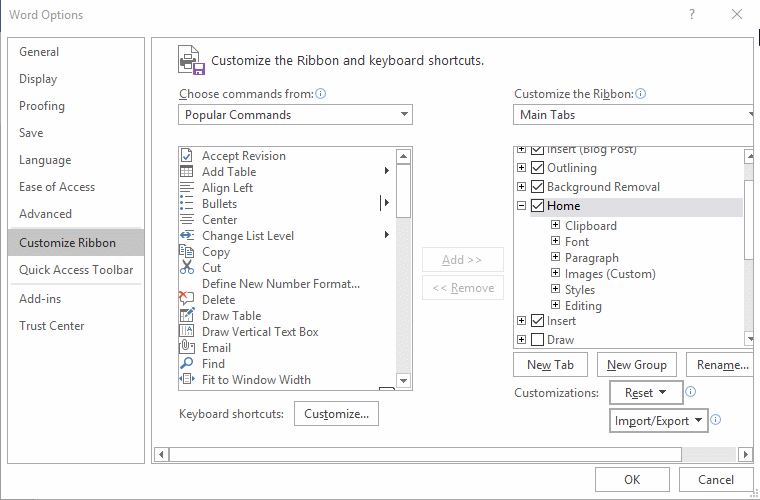Click the Accept Revision command icon
760x500 pixels.
[186, 156]
